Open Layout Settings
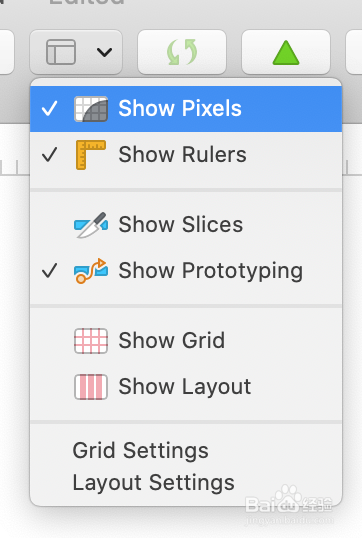This screenshot has height=538, width=362. [x=154, y=483]
